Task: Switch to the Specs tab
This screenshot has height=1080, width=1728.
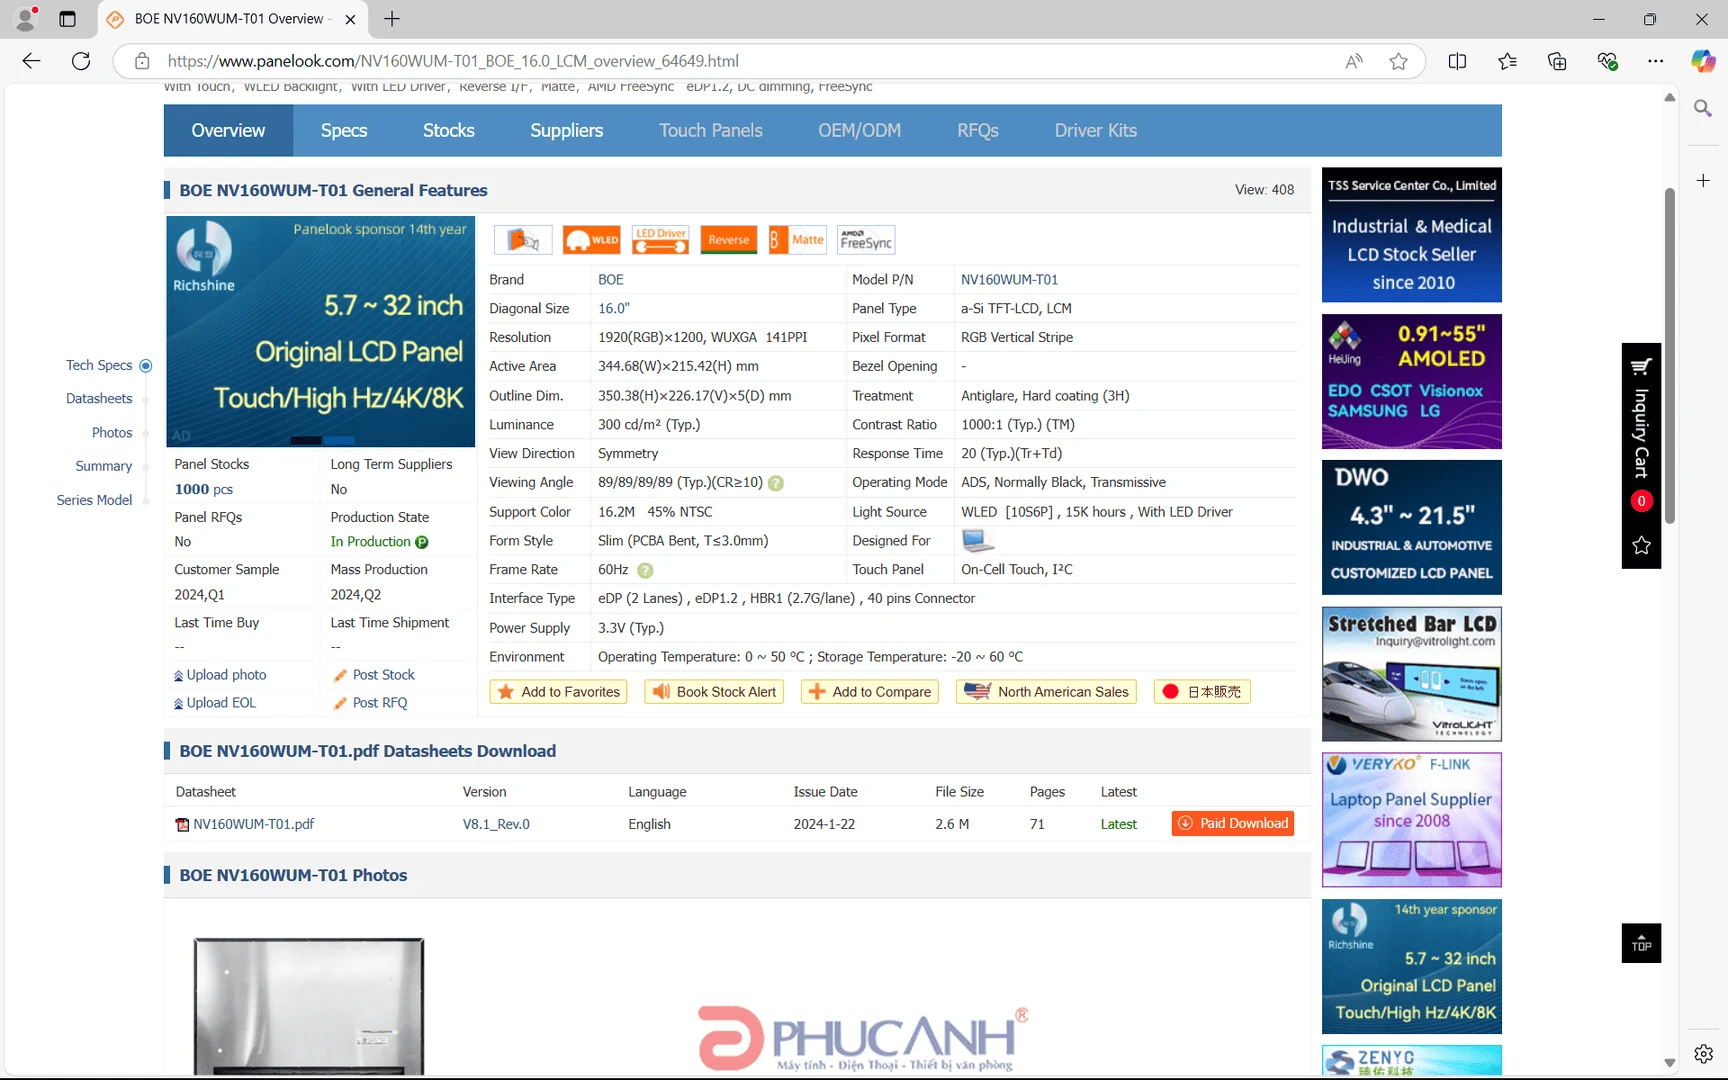Action: click(344, 131)
